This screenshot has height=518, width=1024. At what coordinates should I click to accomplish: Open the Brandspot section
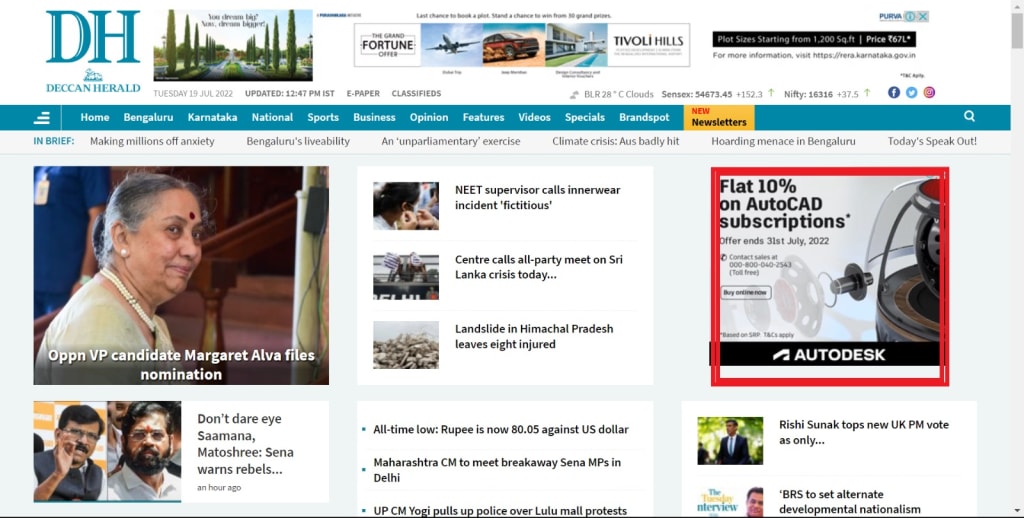645,118
